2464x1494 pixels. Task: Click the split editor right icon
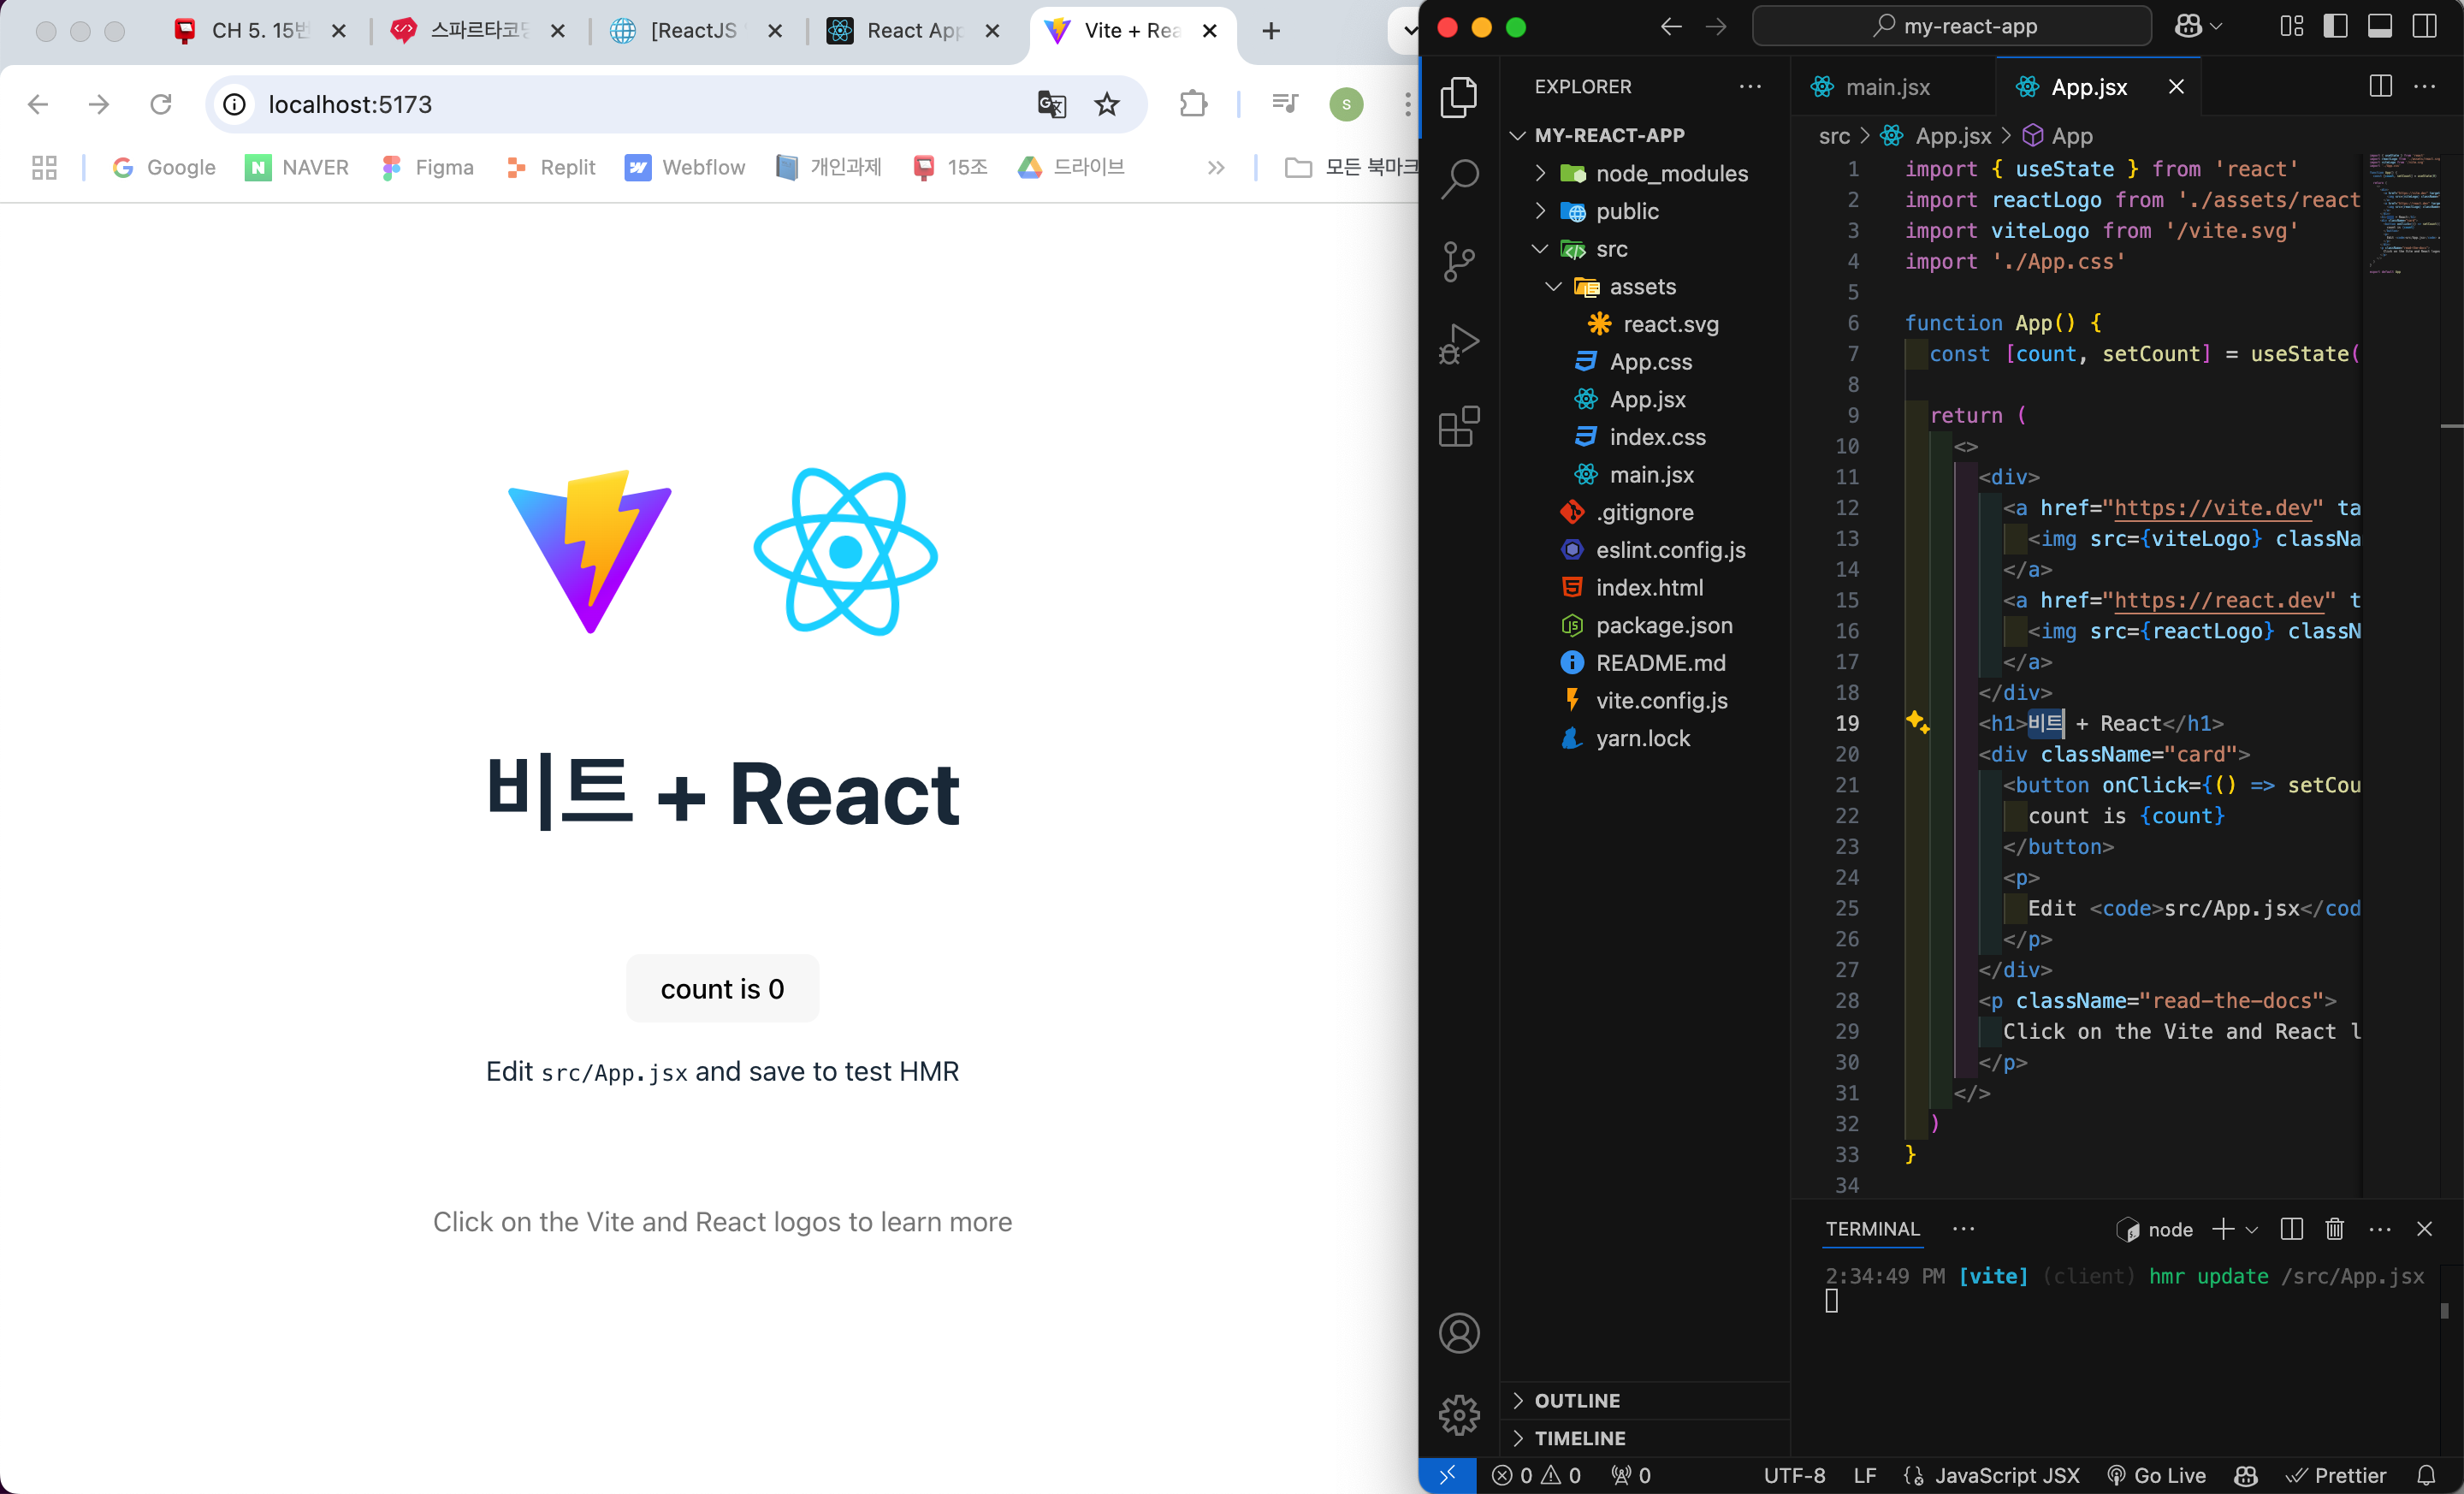click(2380, 87)
